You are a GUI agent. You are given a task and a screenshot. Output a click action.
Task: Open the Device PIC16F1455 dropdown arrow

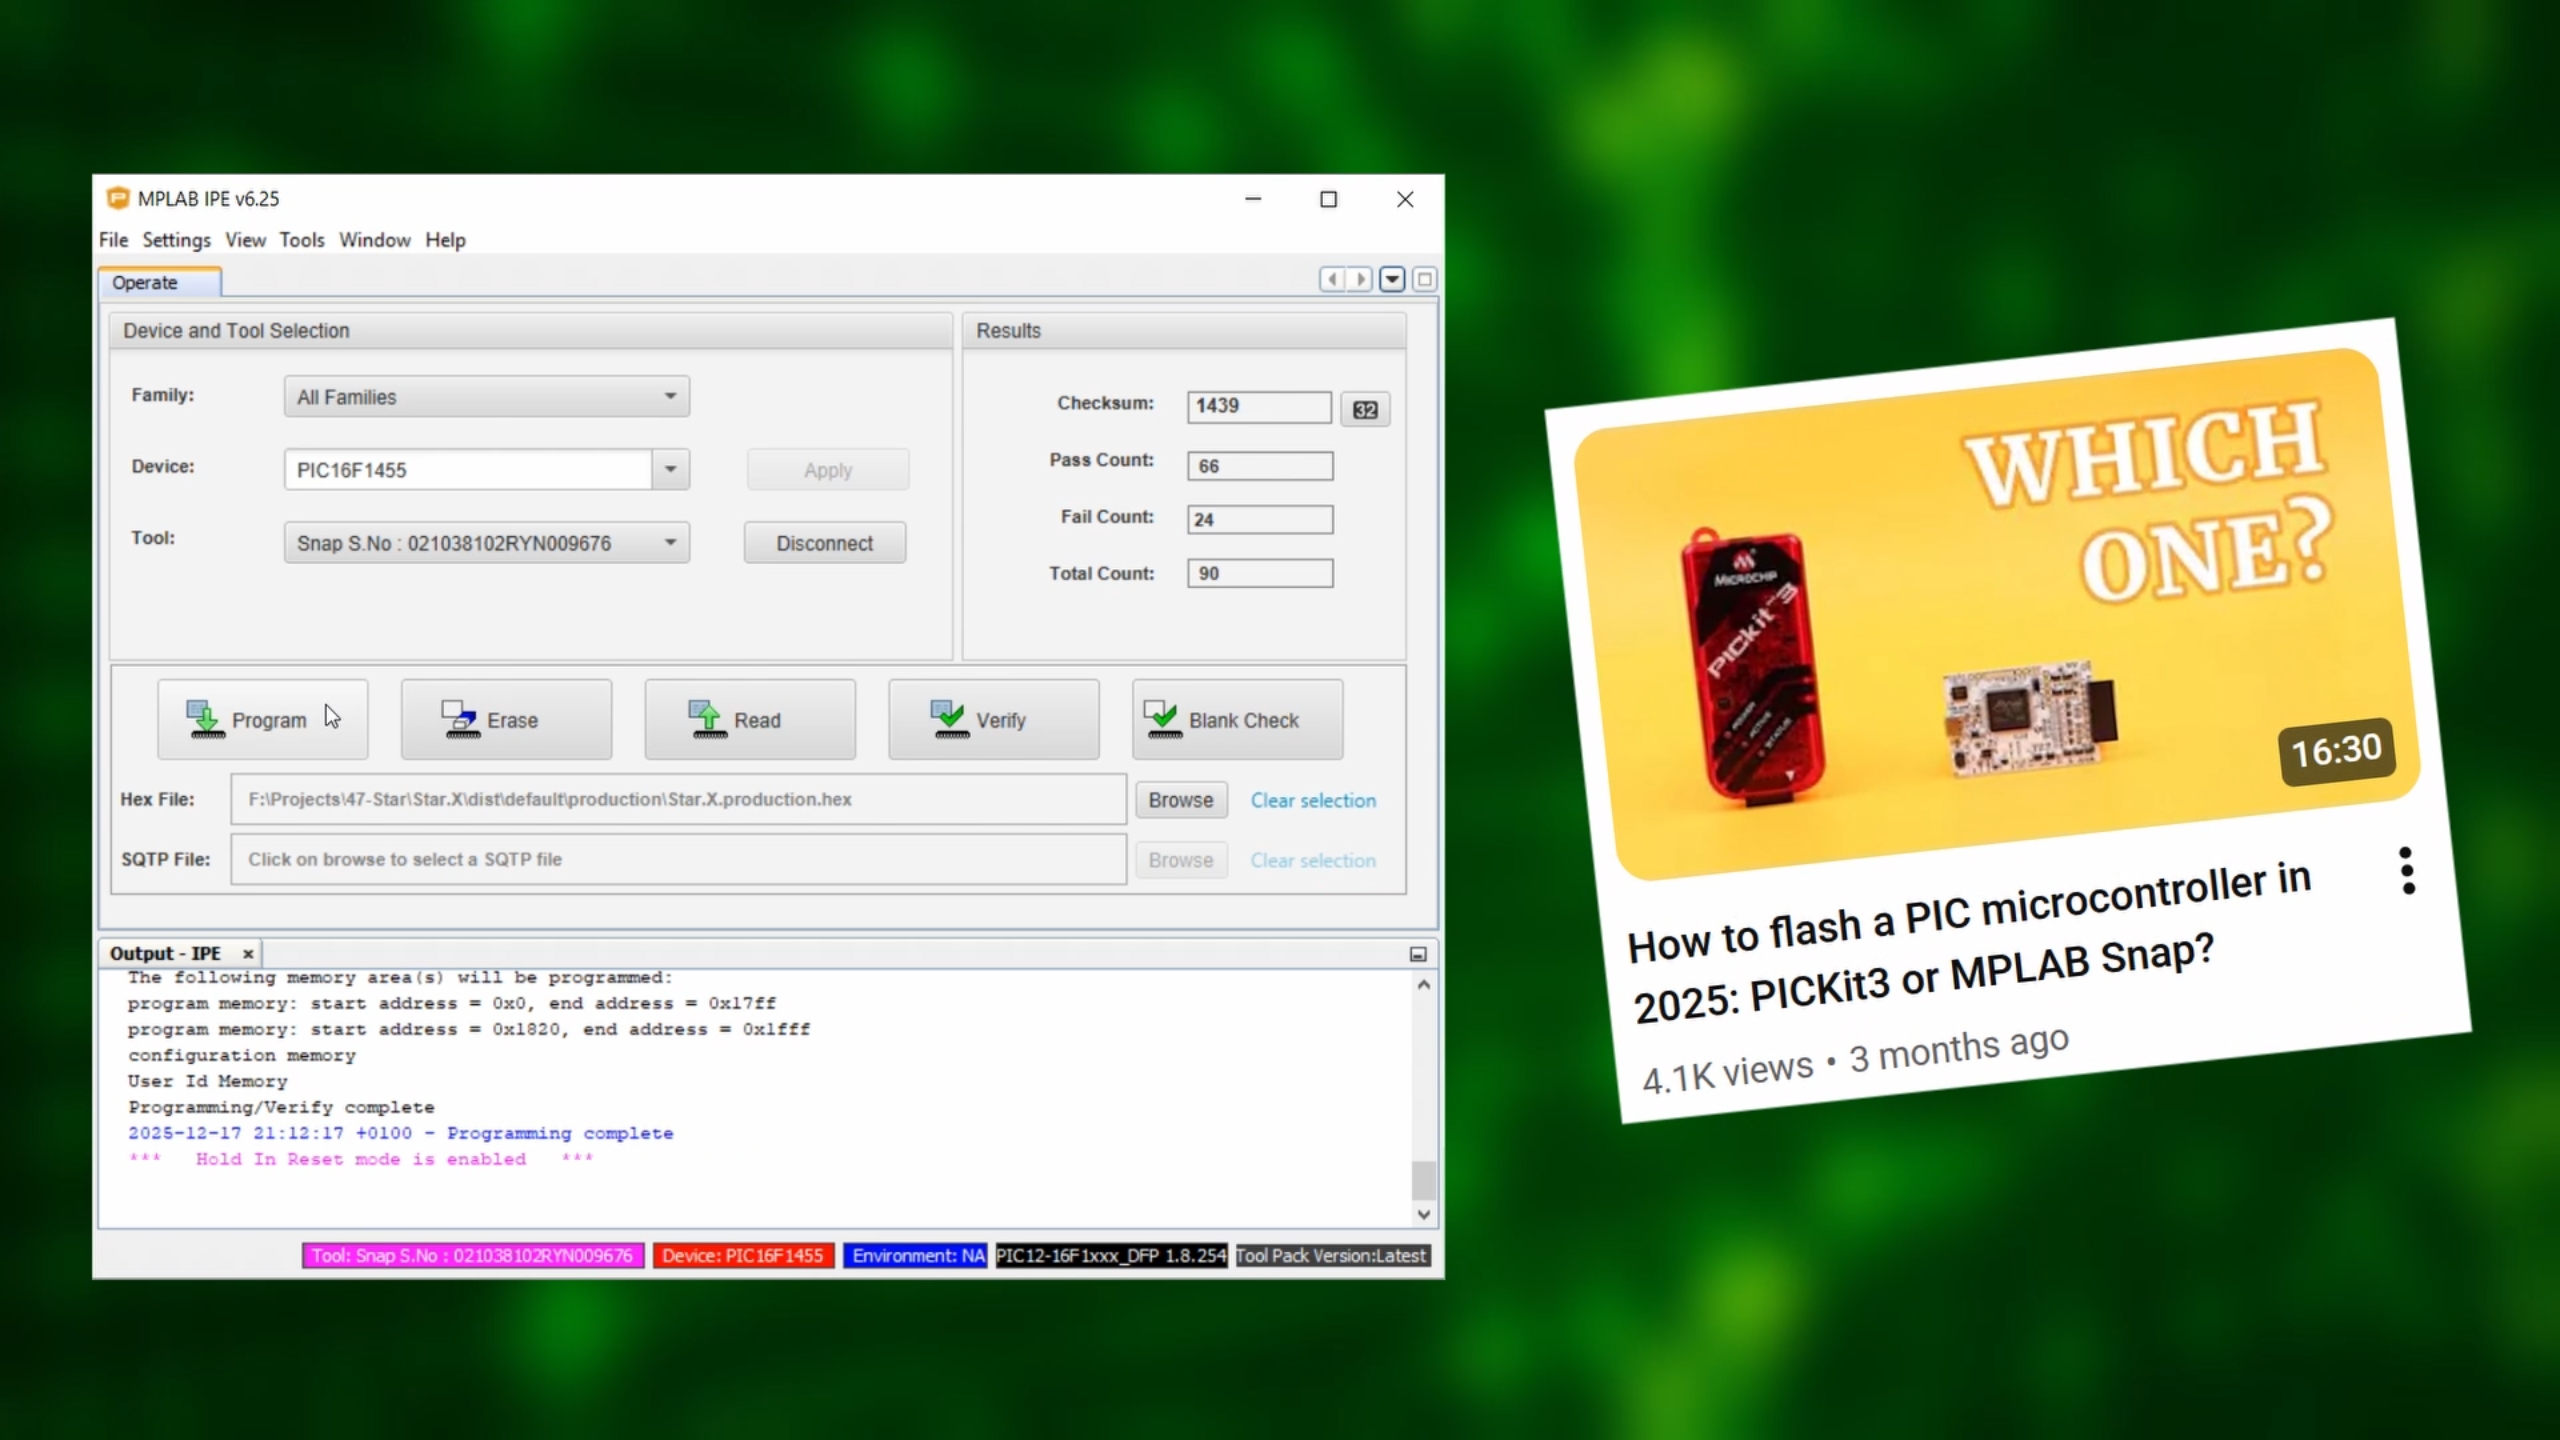[x=670, y=469]
